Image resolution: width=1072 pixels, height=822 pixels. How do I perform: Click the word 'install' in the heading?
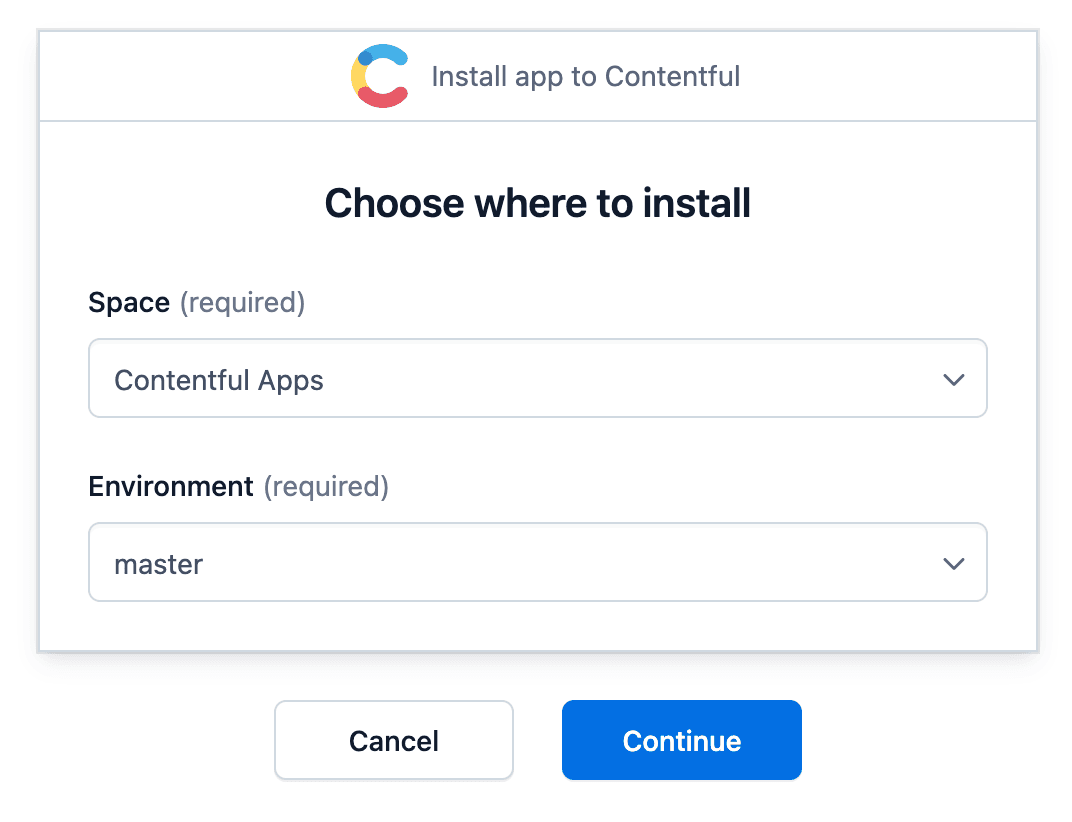(697, 203)
